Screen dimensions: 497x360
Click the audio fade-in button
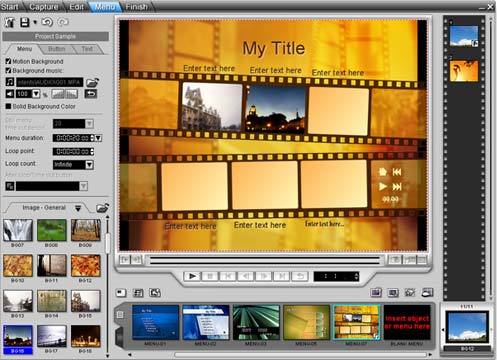58,94
